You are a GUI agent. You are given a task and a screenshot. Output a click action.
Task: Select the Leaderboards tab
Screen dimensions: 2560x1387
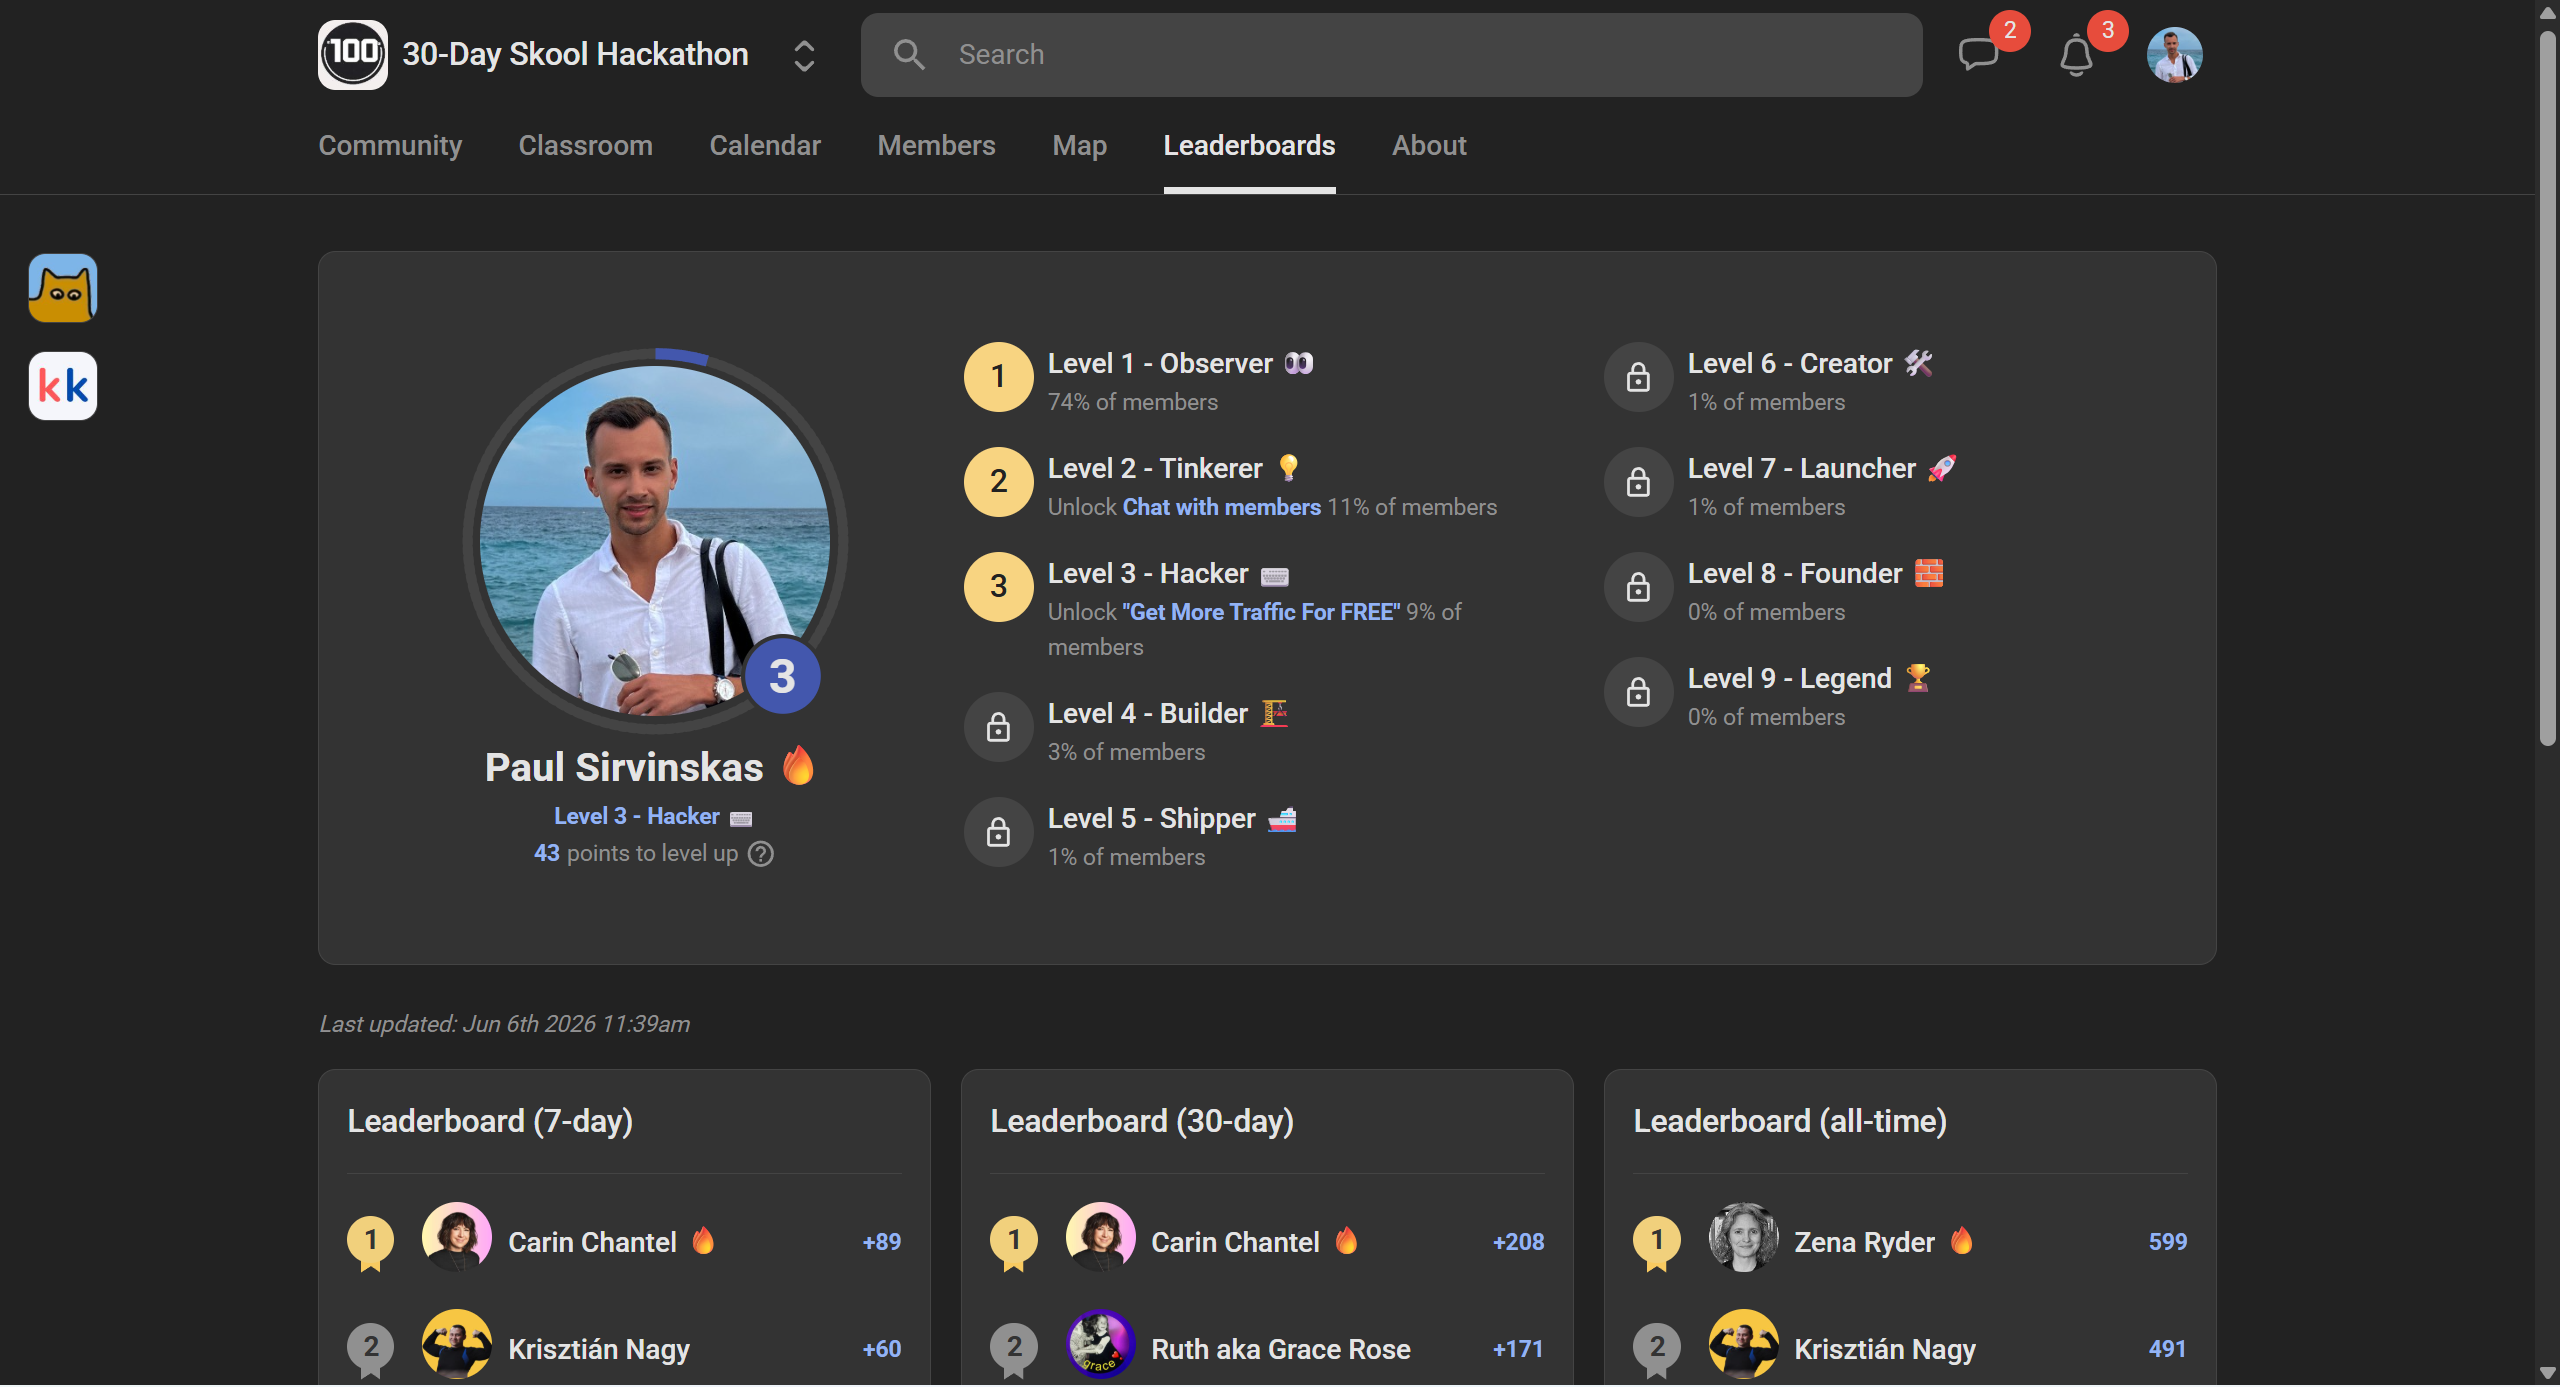point(1249,146)
